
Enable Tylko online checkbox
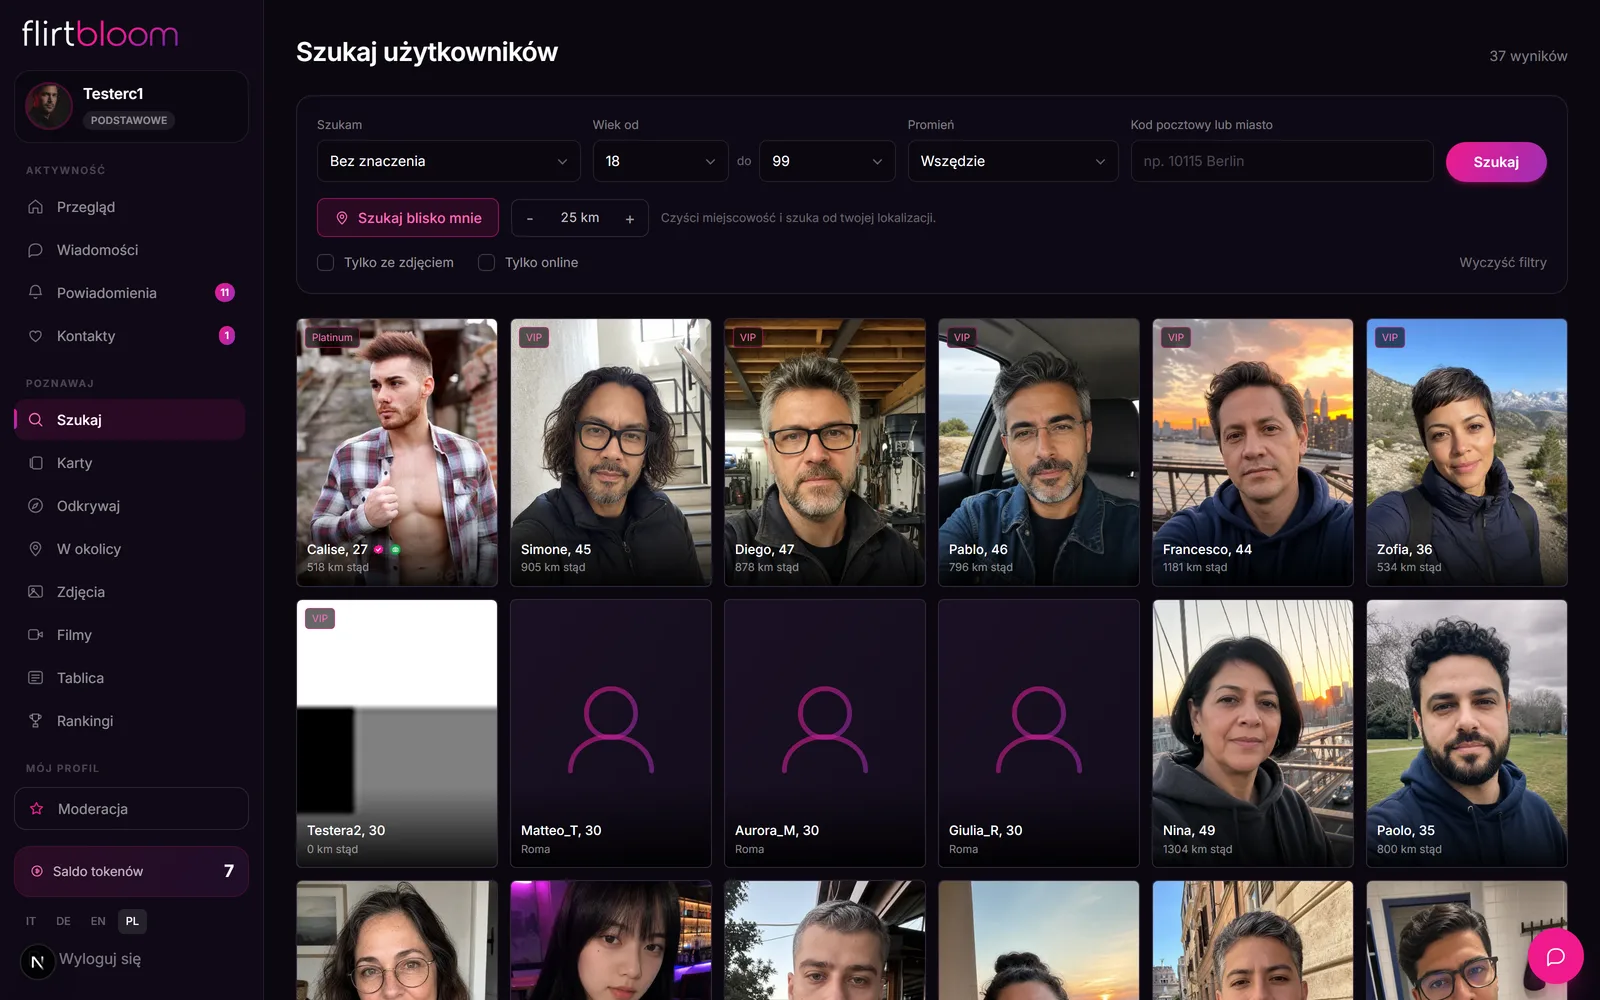[486, 263]
